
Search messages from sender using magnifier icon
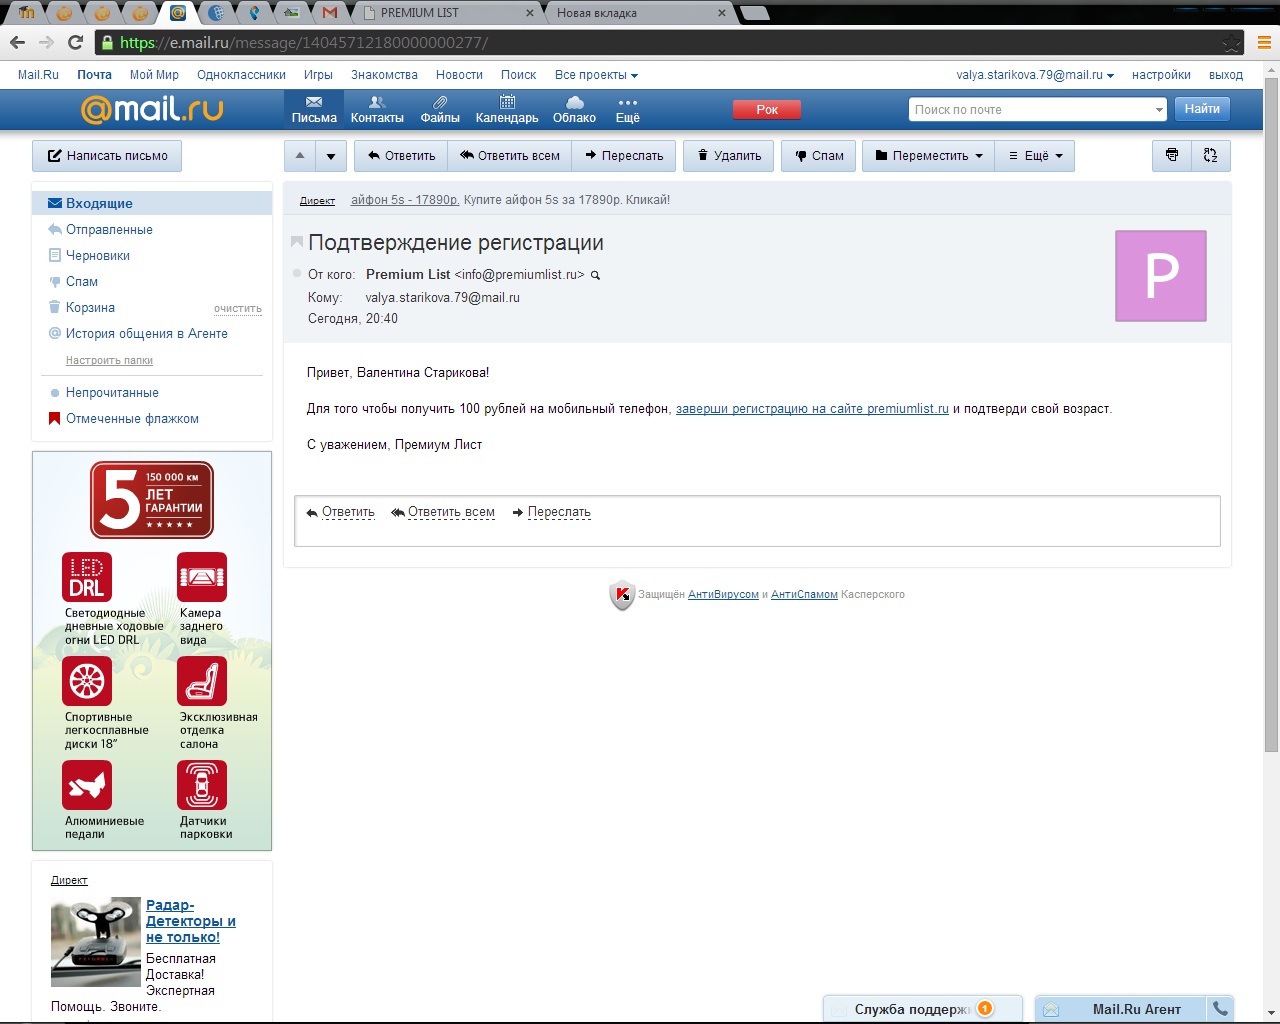(x=595, y=275)
